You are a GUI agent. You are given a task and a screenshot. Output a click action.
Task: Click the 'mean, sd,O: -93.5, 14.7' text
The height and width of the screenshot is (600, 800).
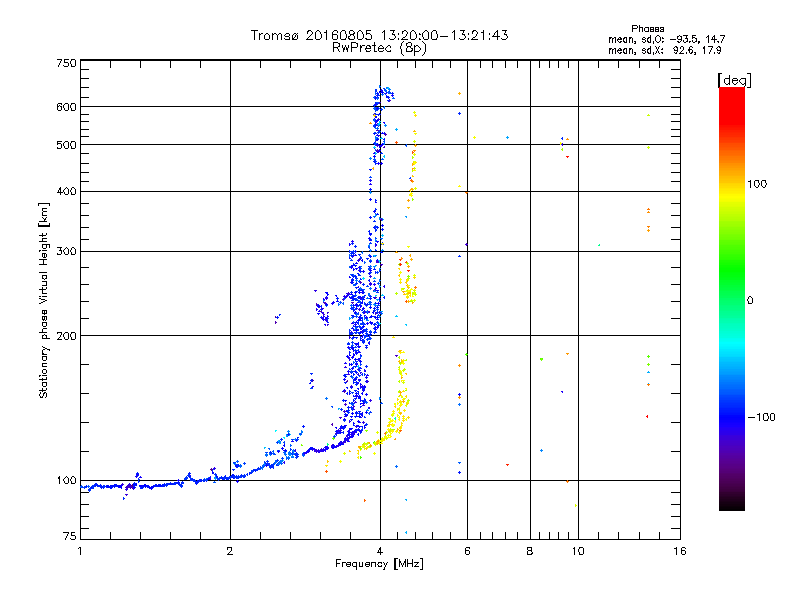coord(666,39)
